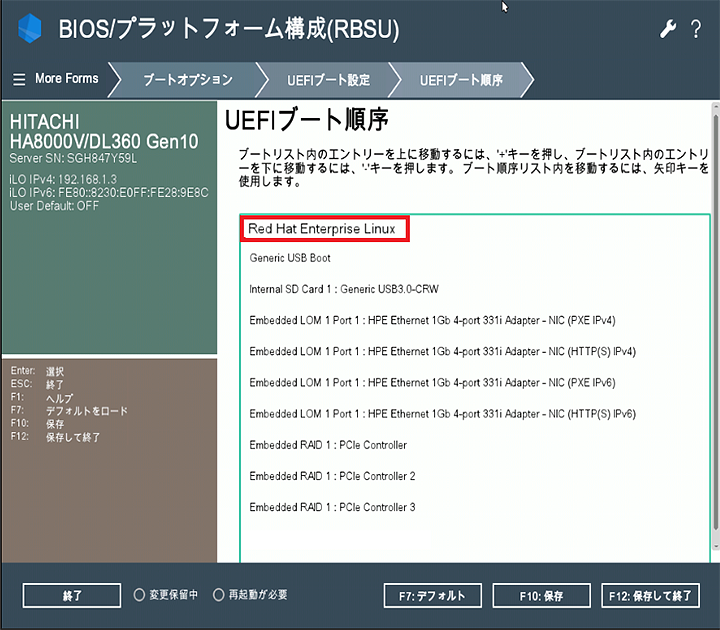Screen dimensions: 720x630
Task: Select Embedded RAID 1 : PCIe Controller entry
Action: (328, 445)
